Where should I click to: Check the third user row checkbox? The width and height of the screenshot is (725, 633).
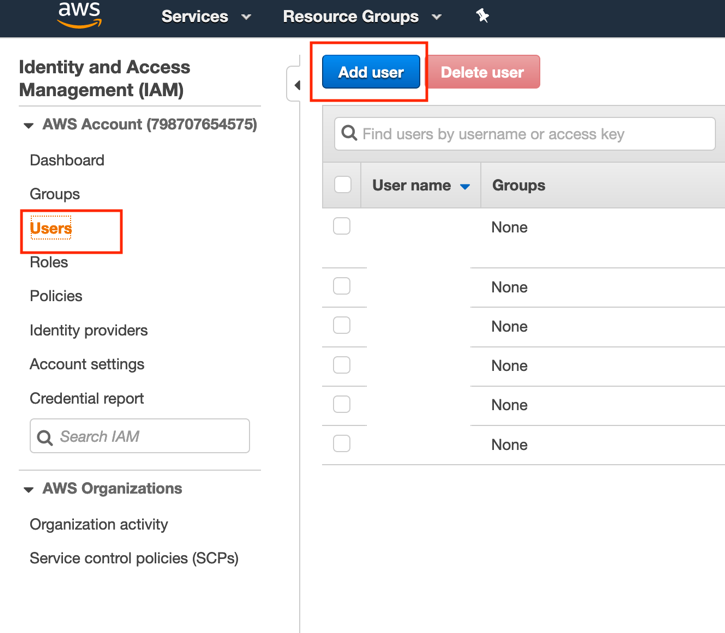[342, 325]
